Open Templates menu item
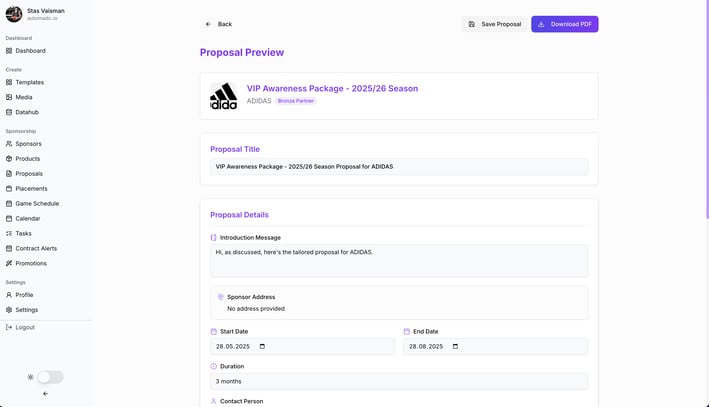The width and height of the screenshot is (709, 407). tap(29, 82)
